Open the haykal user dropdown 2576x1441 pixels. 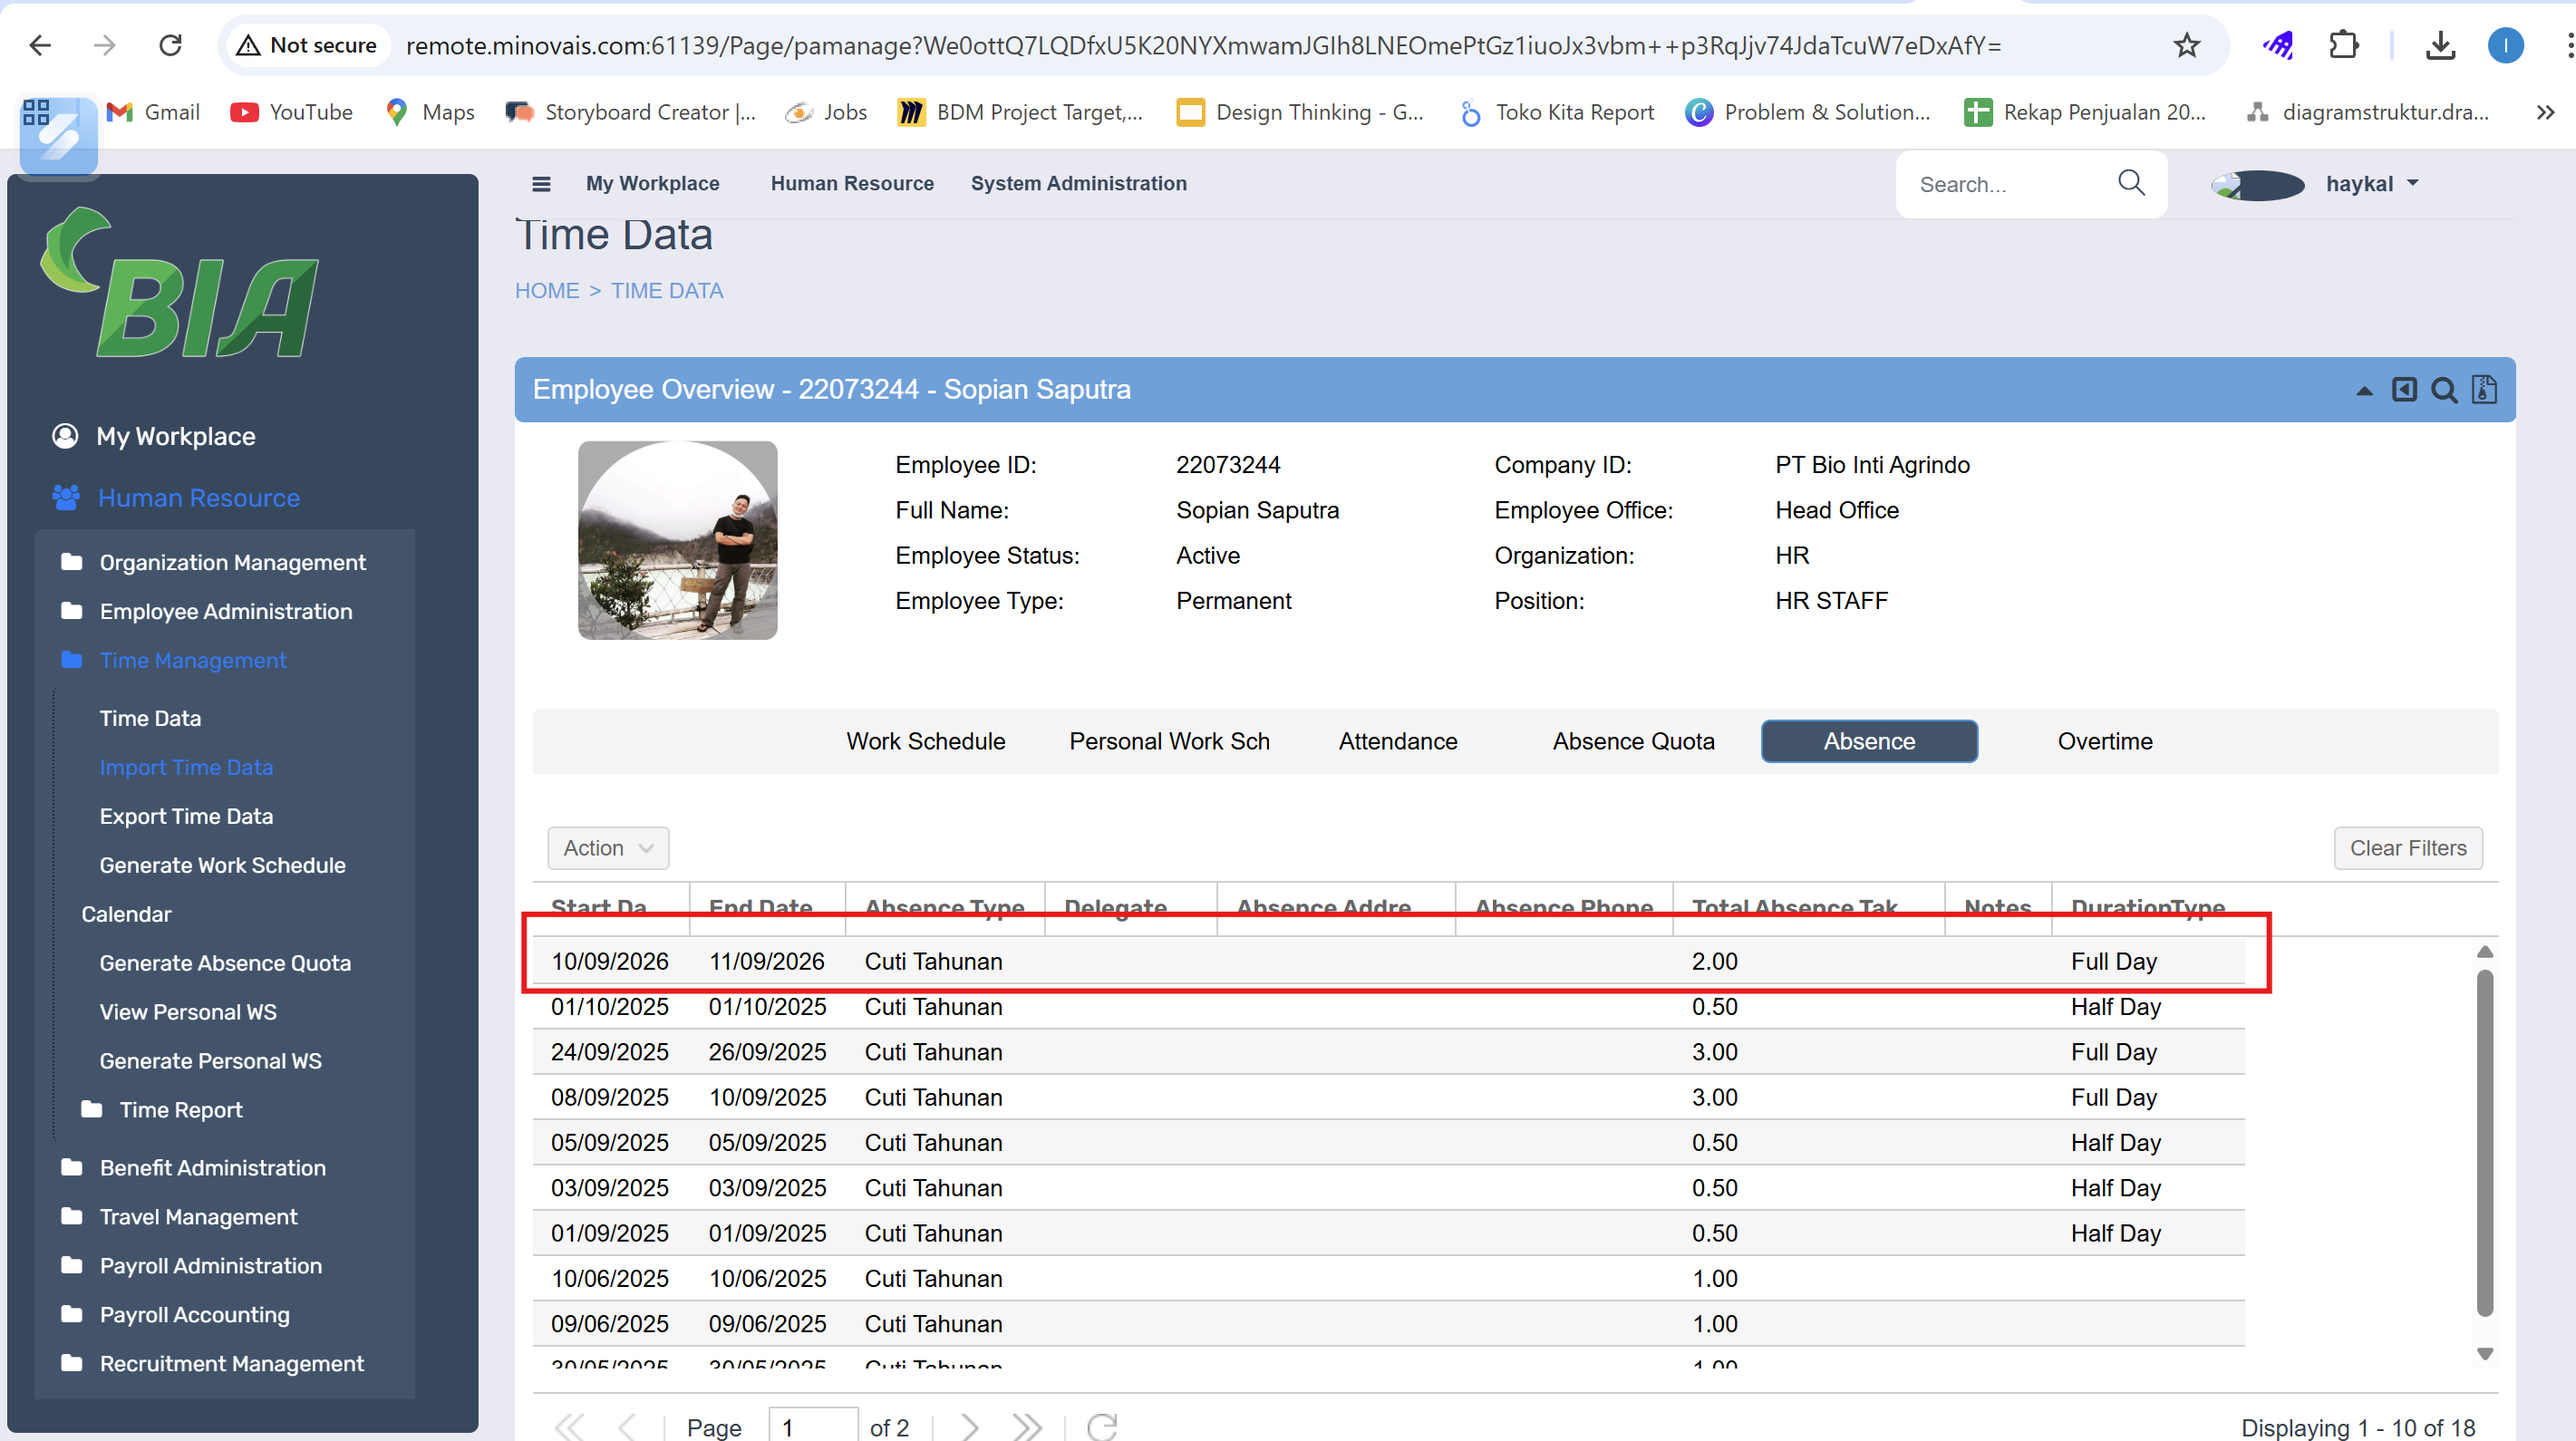click(x=2370, y=184)
